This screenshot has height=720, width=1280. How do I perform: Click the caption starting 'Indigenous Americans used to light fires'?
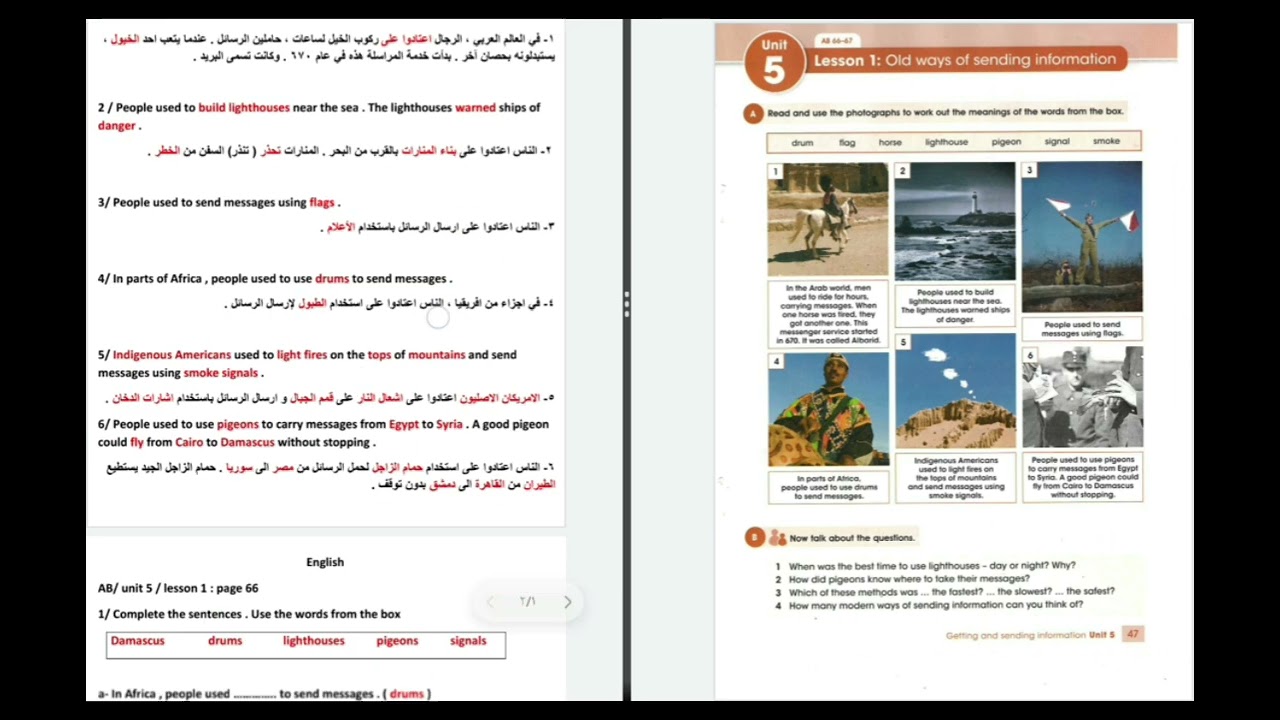pos(955,478)
